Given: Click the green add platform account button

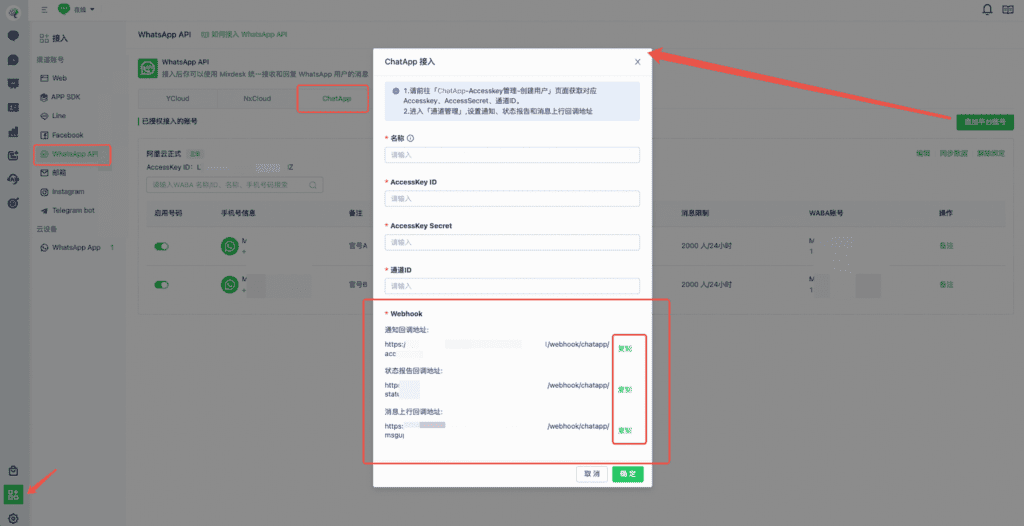Looking at the screenshot, I should click(x=985, y=122).
